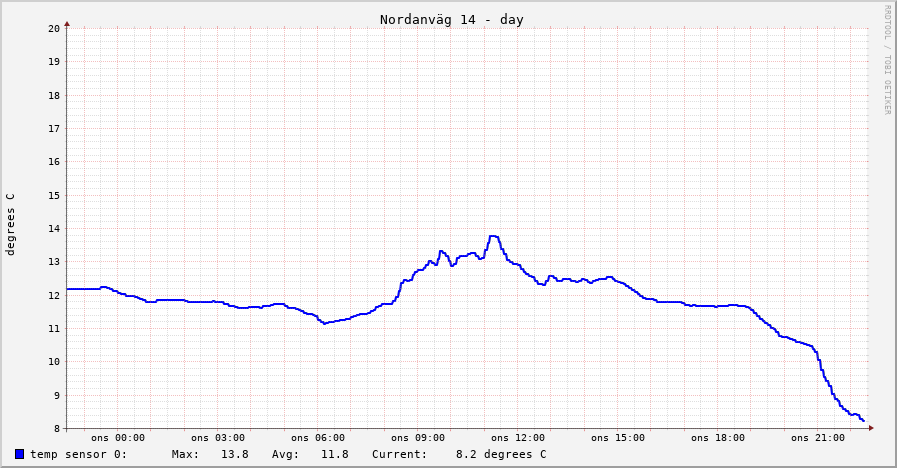This screenshot has width=897, height=468.
Task: Click the 'ons 06:00' time axis label
Action: point(318,438)
